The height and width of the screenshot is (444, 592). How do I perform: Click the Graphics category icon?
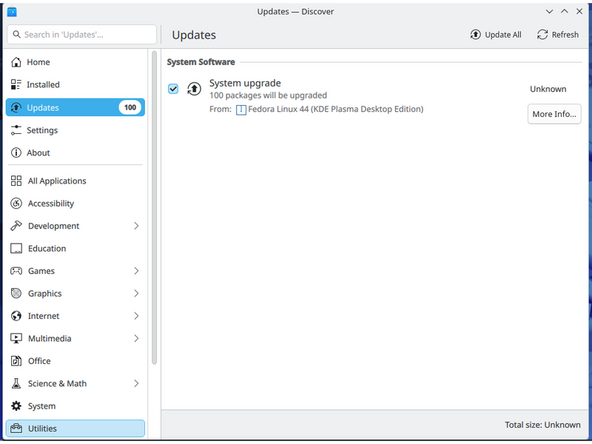click(x=16, y=293)
